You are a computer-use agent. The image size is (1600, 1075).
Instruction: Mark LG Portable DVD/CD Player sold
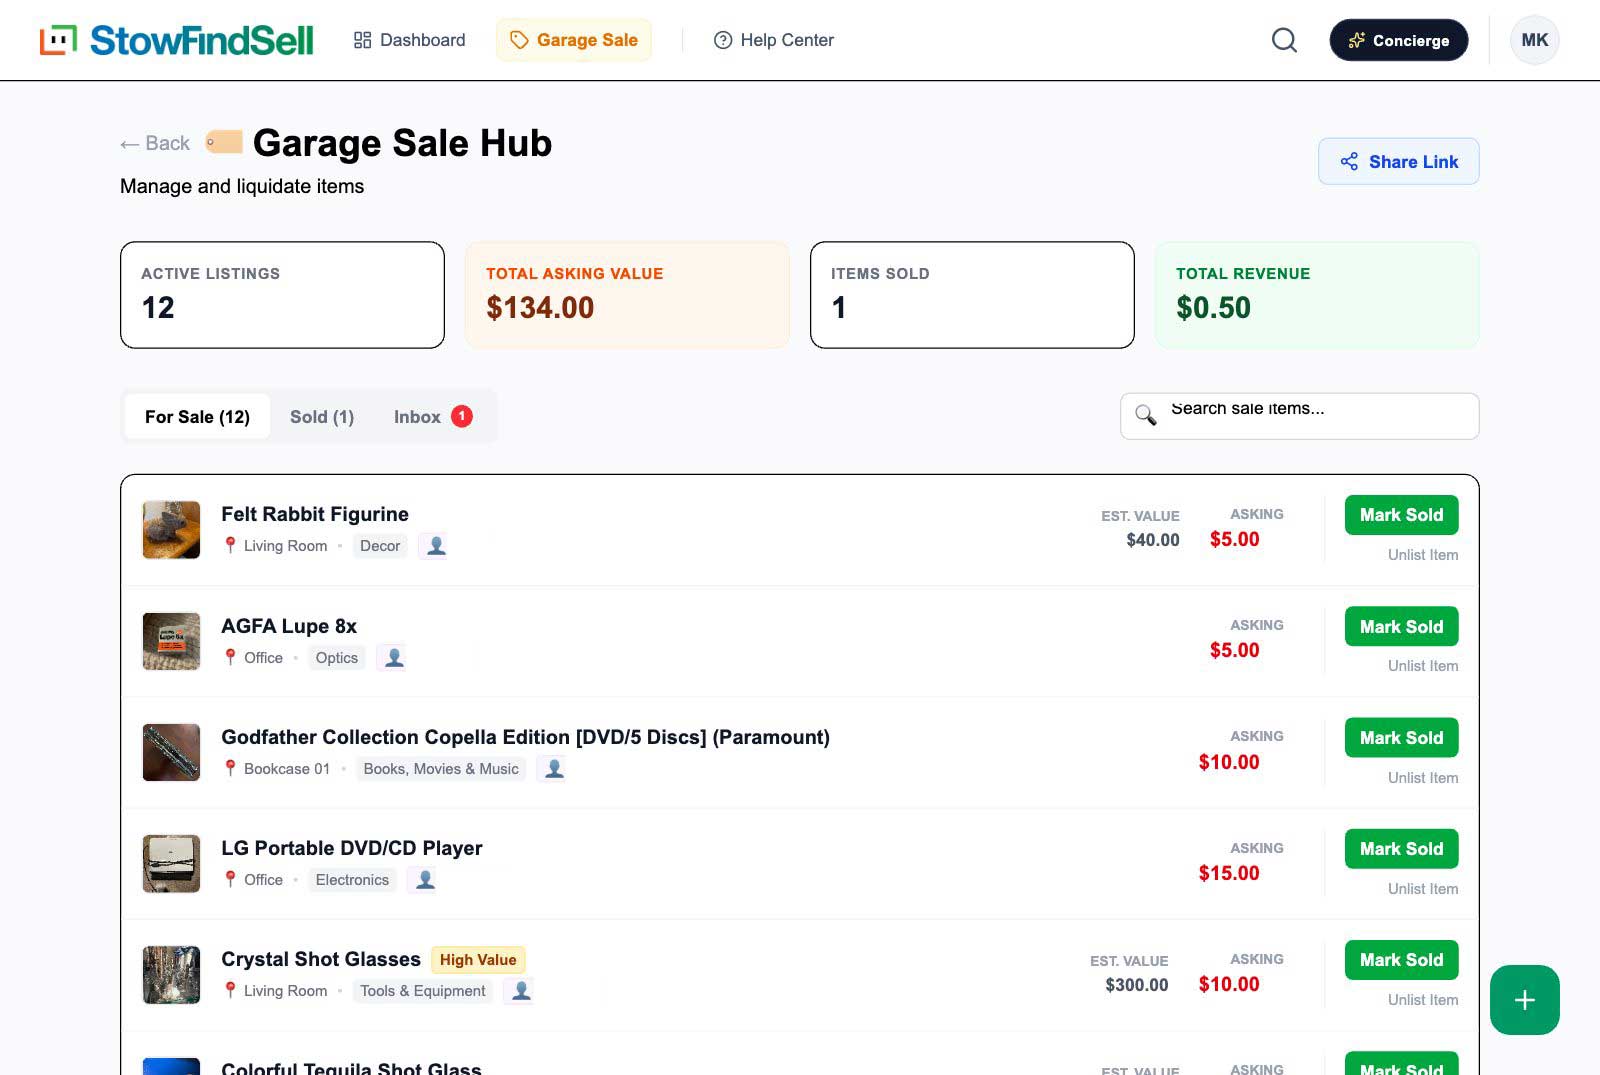[x=1401, y=848]
